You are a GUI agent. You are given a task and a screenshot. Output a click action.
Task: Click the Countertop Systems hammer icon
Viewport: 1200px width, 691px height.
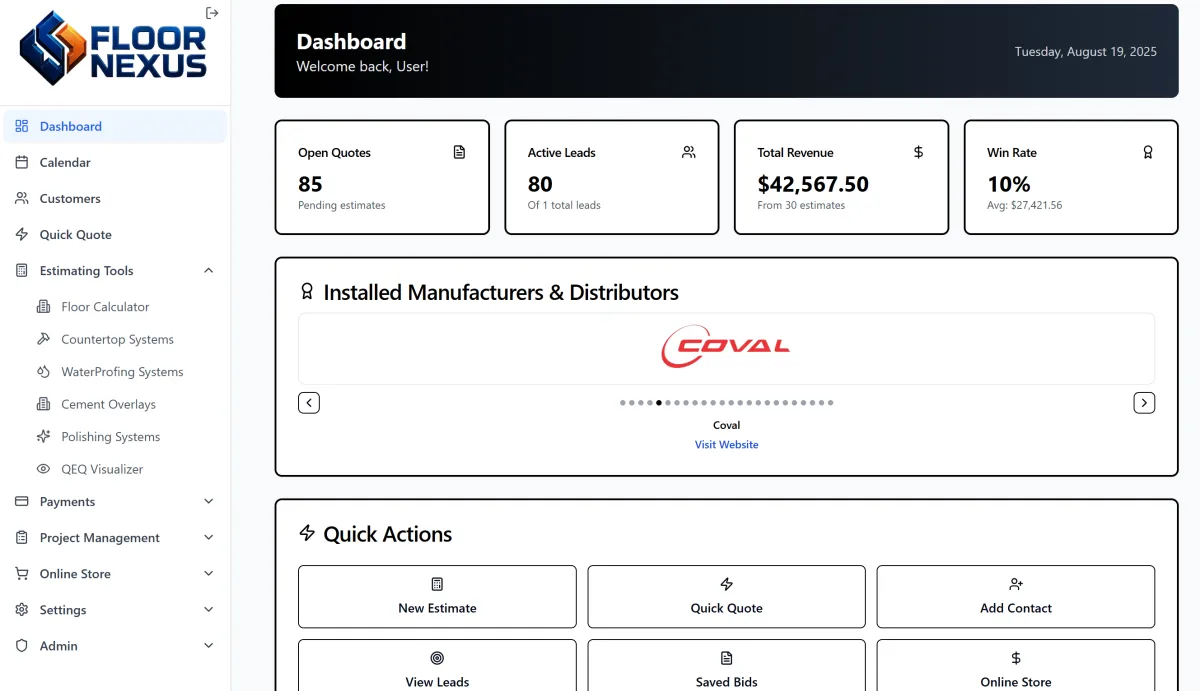[x=43, y=339]
